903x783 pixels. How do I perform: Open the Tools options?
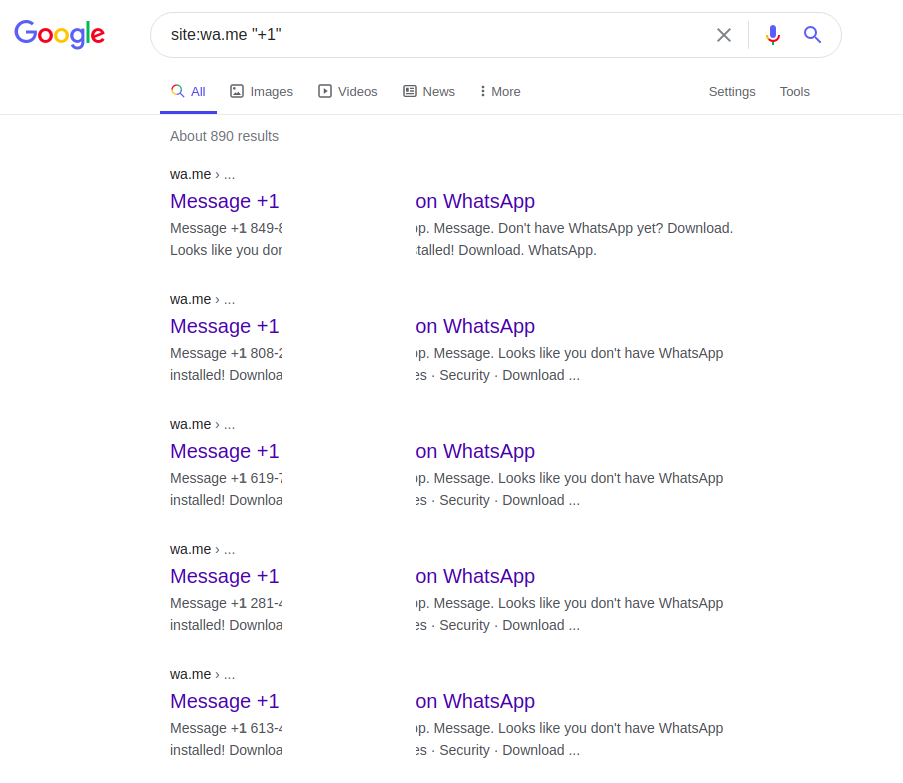[794, 91]
